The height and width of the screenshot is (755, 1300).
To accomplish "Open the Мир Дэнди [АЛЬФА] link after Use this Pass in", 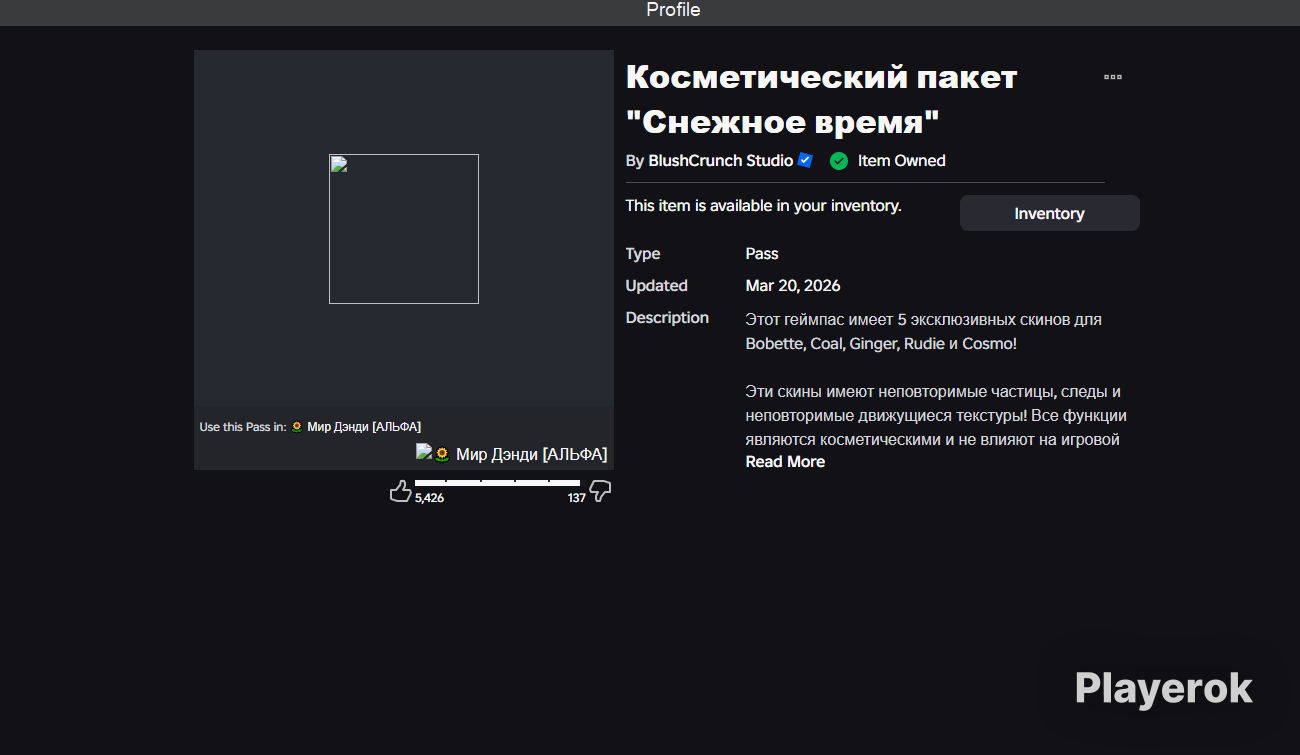I will [x=364, y=427].
